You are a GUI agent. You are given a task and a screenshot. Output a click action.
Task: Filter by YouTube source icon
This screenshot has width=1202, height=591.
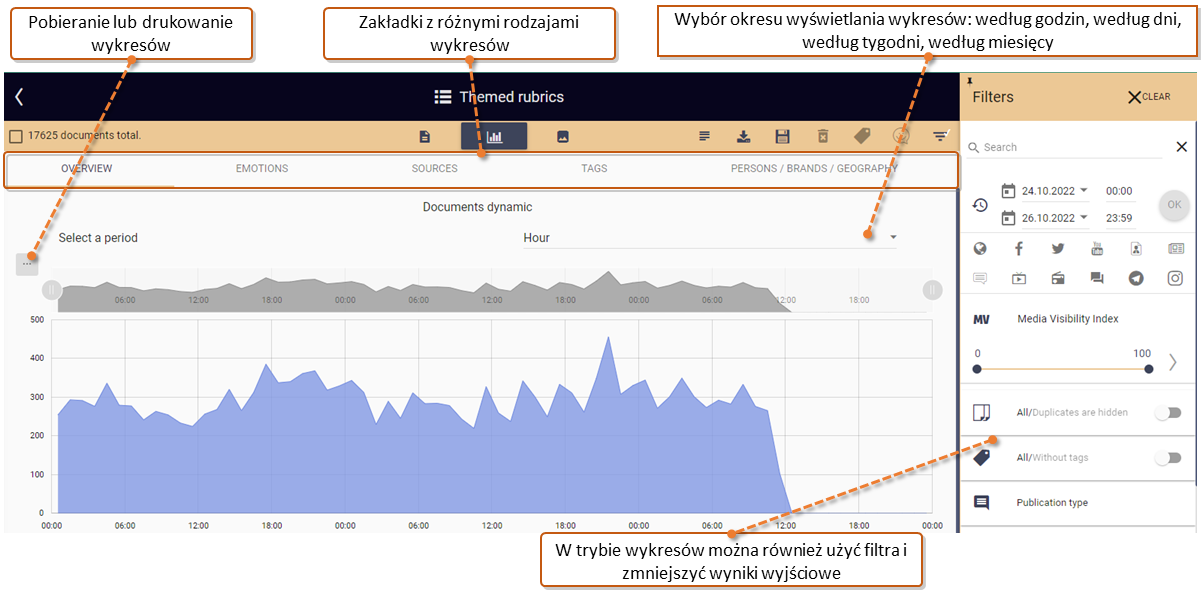[x=1097, y=249]
